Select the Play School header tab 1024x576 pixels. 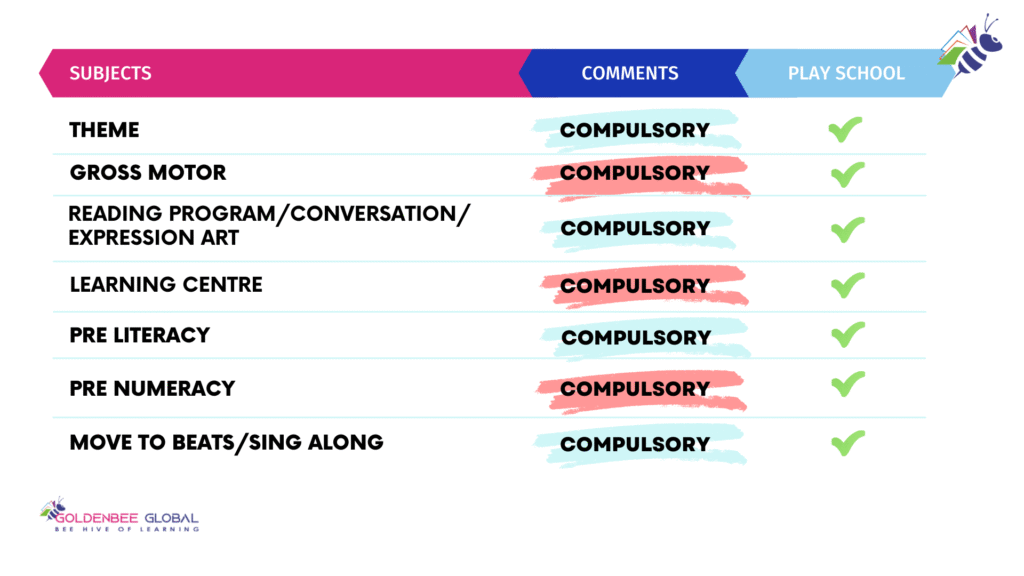[845, 73]
